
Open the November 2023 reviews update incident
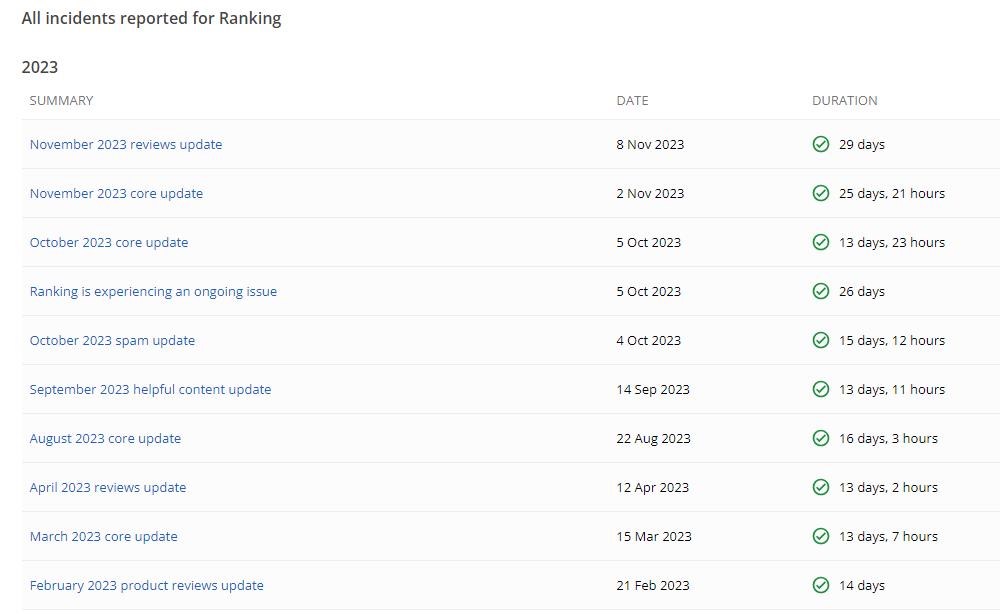(x=126, y=145)
